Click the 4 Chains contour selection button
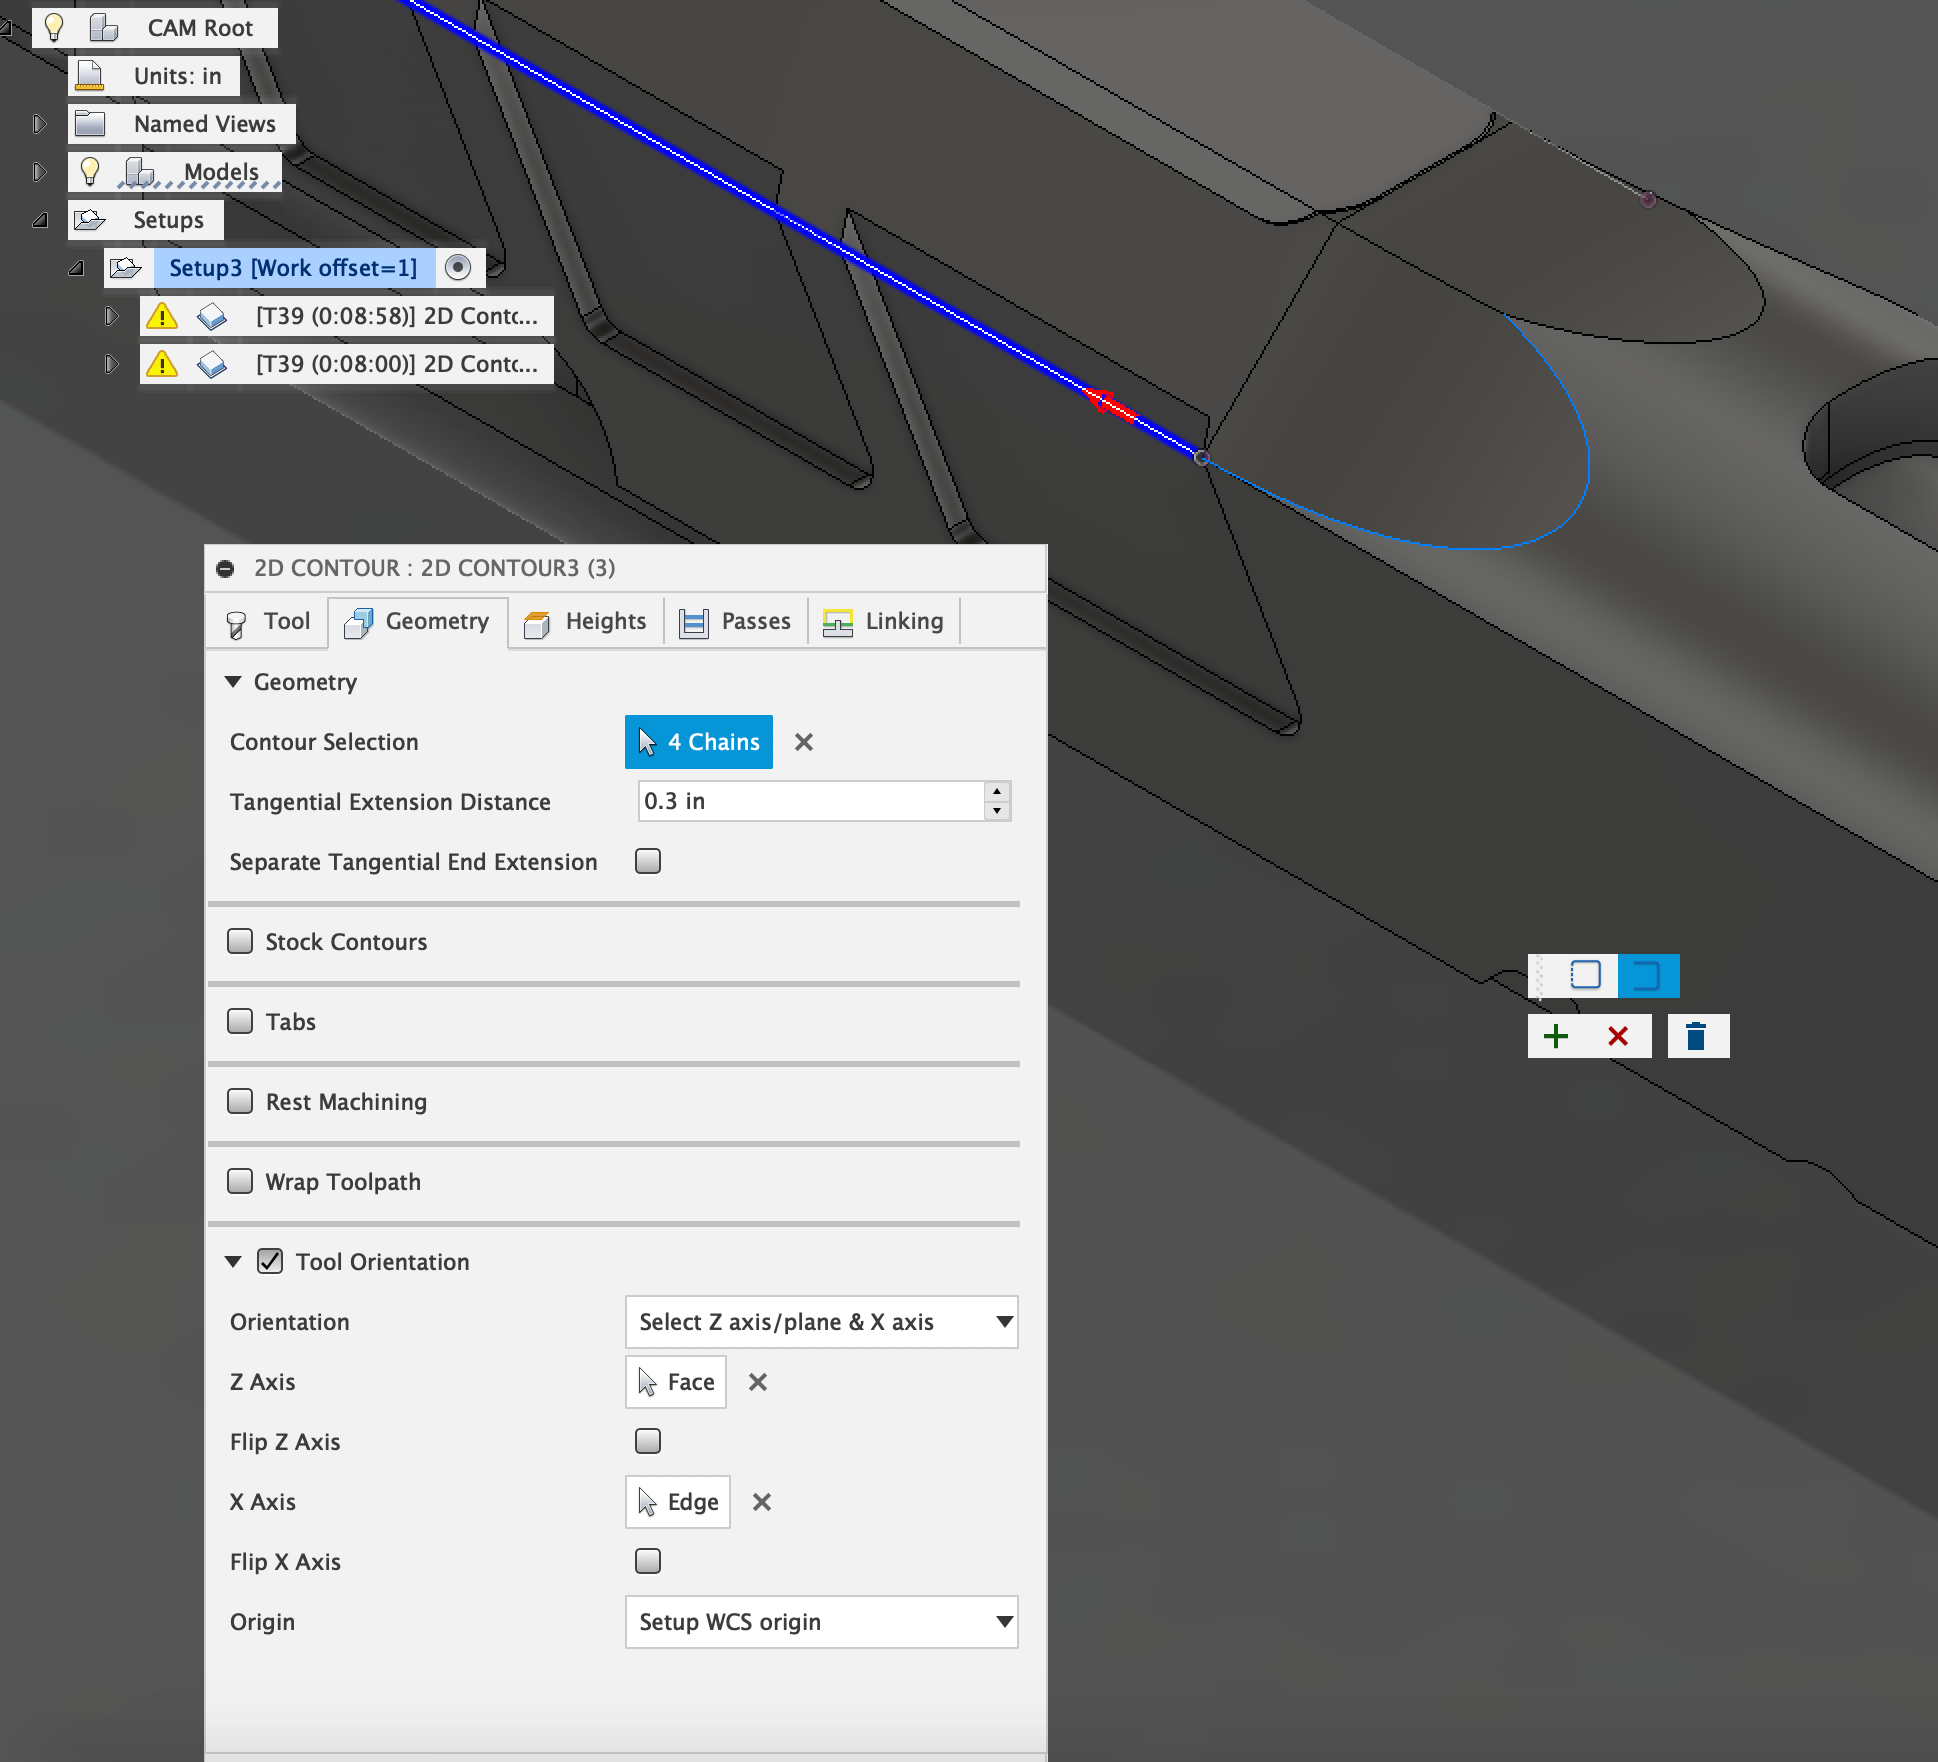 pos(698,741)
